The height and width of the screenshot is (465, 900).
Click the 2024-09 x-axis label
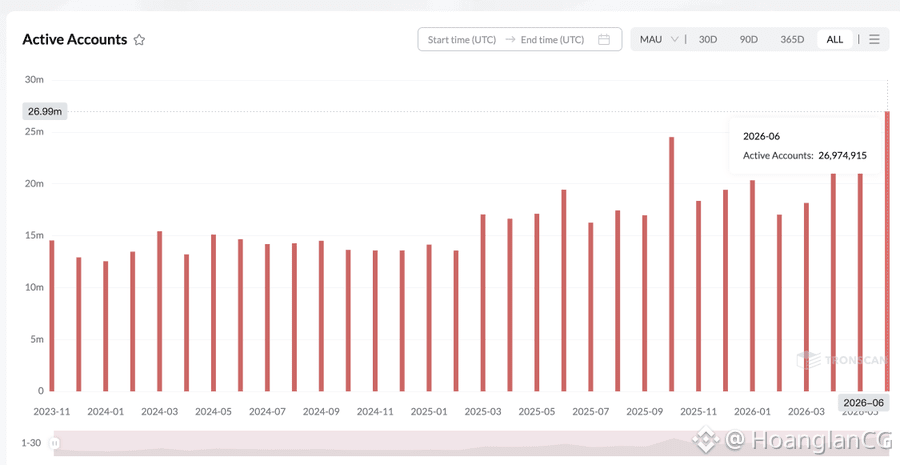pos(321,412)
